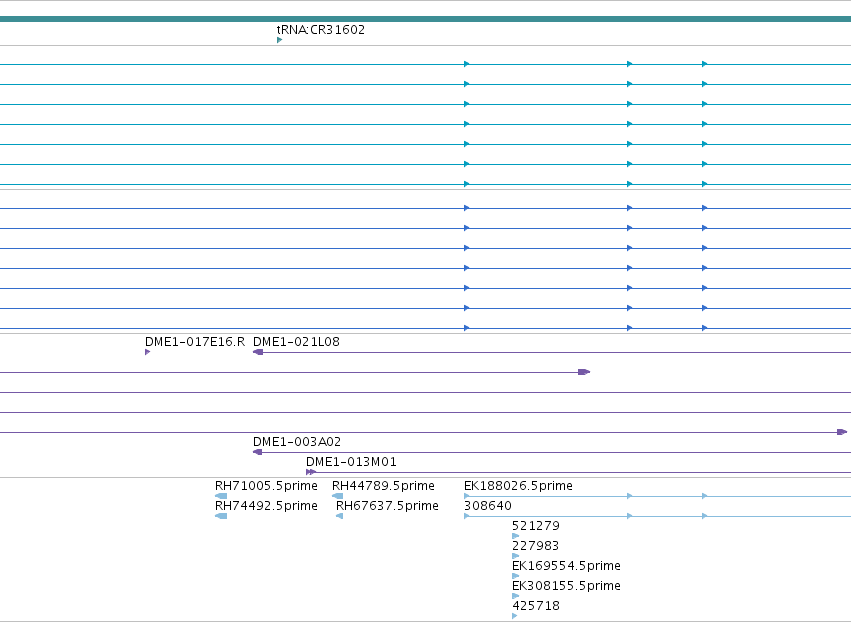Image resolution: width=851 pixels, height=622 pixels.
Task: Click the EK188026.5prime label
Action: tap(518, 485)
